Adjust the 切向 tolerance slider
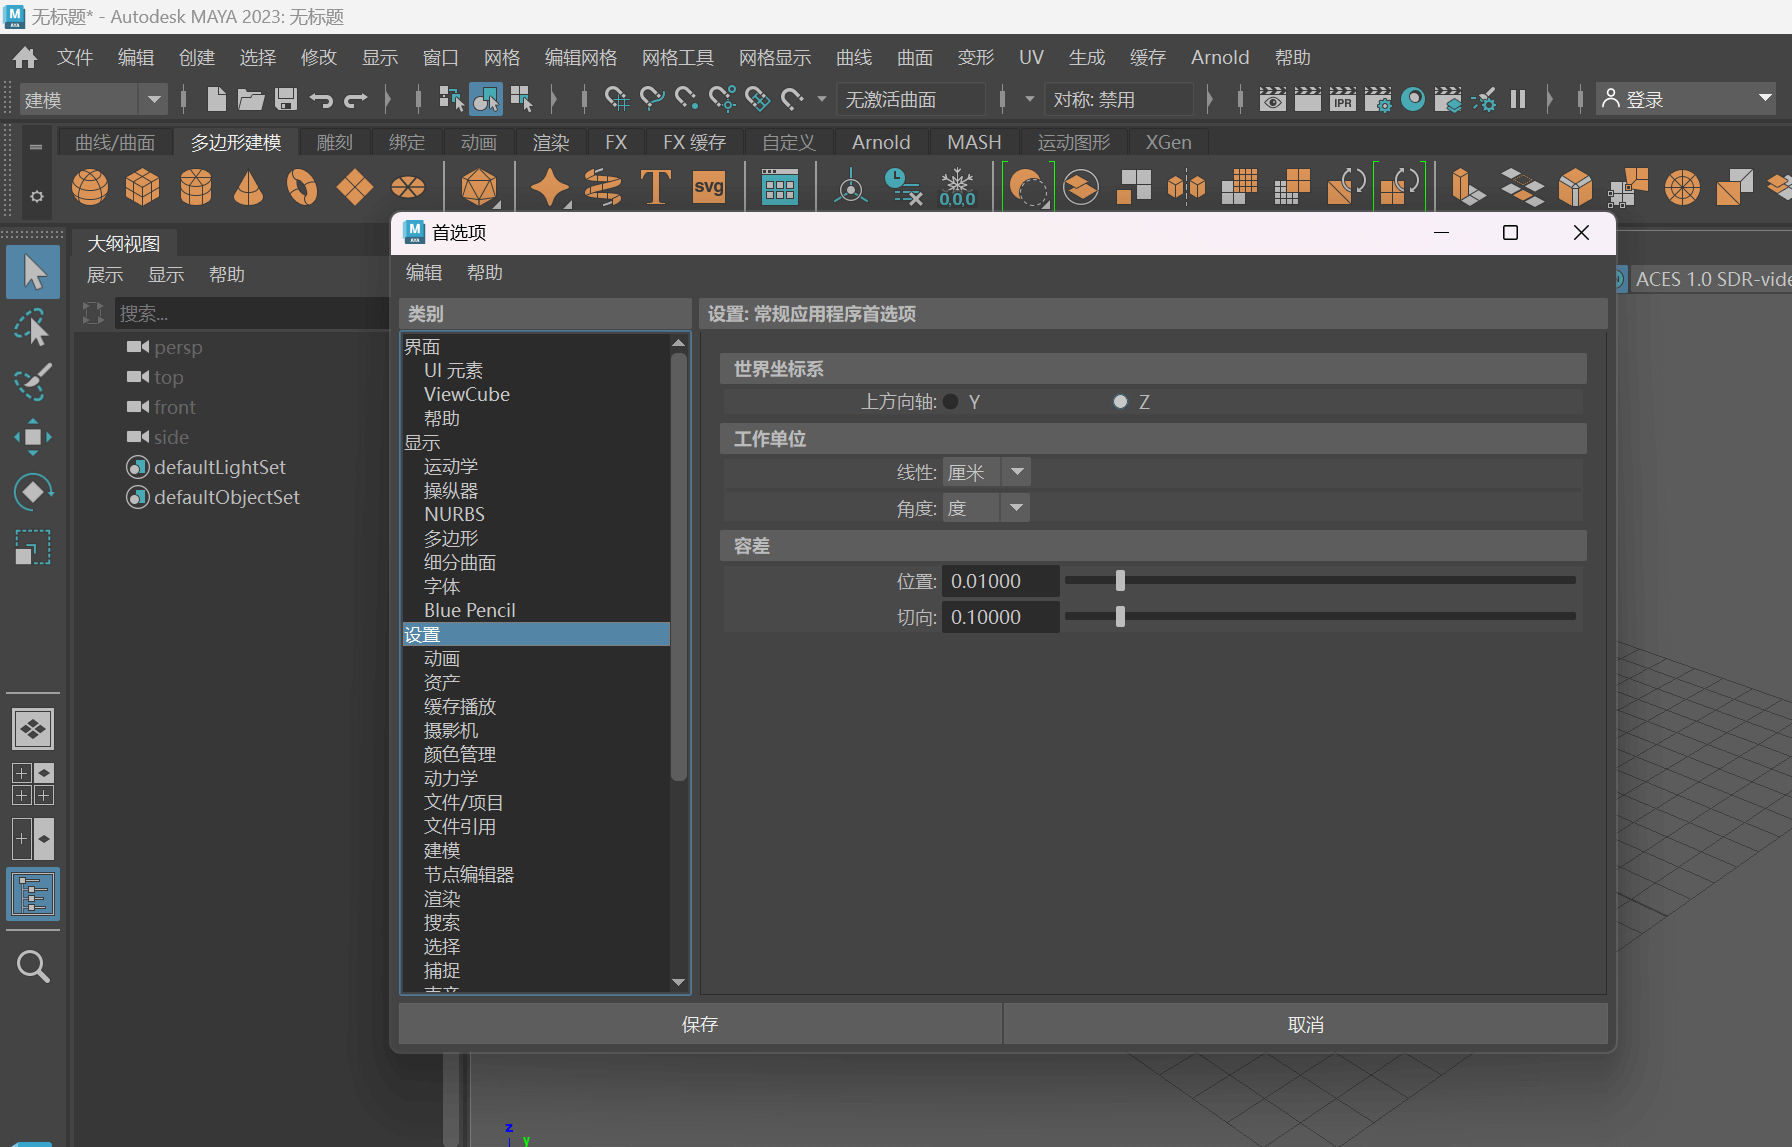The width and height of the screenshot is (1792, 1147). tap(1120, 616)
